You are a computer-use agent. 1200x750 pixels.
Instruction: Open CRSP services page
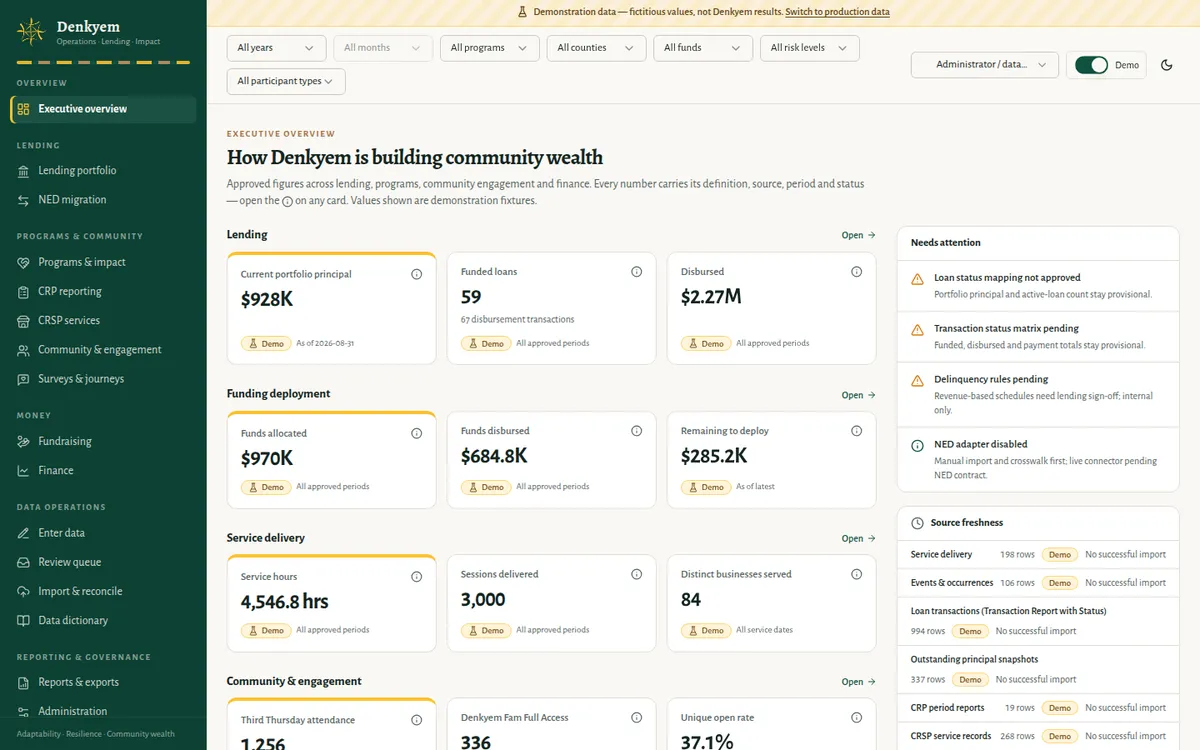pos(103,320)
